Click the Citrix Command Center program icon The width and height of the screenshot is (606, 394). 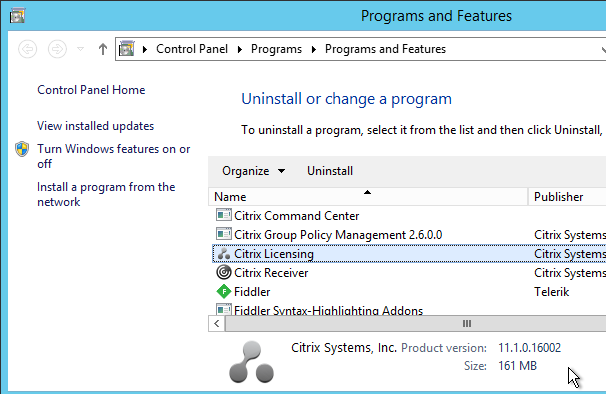224,215
